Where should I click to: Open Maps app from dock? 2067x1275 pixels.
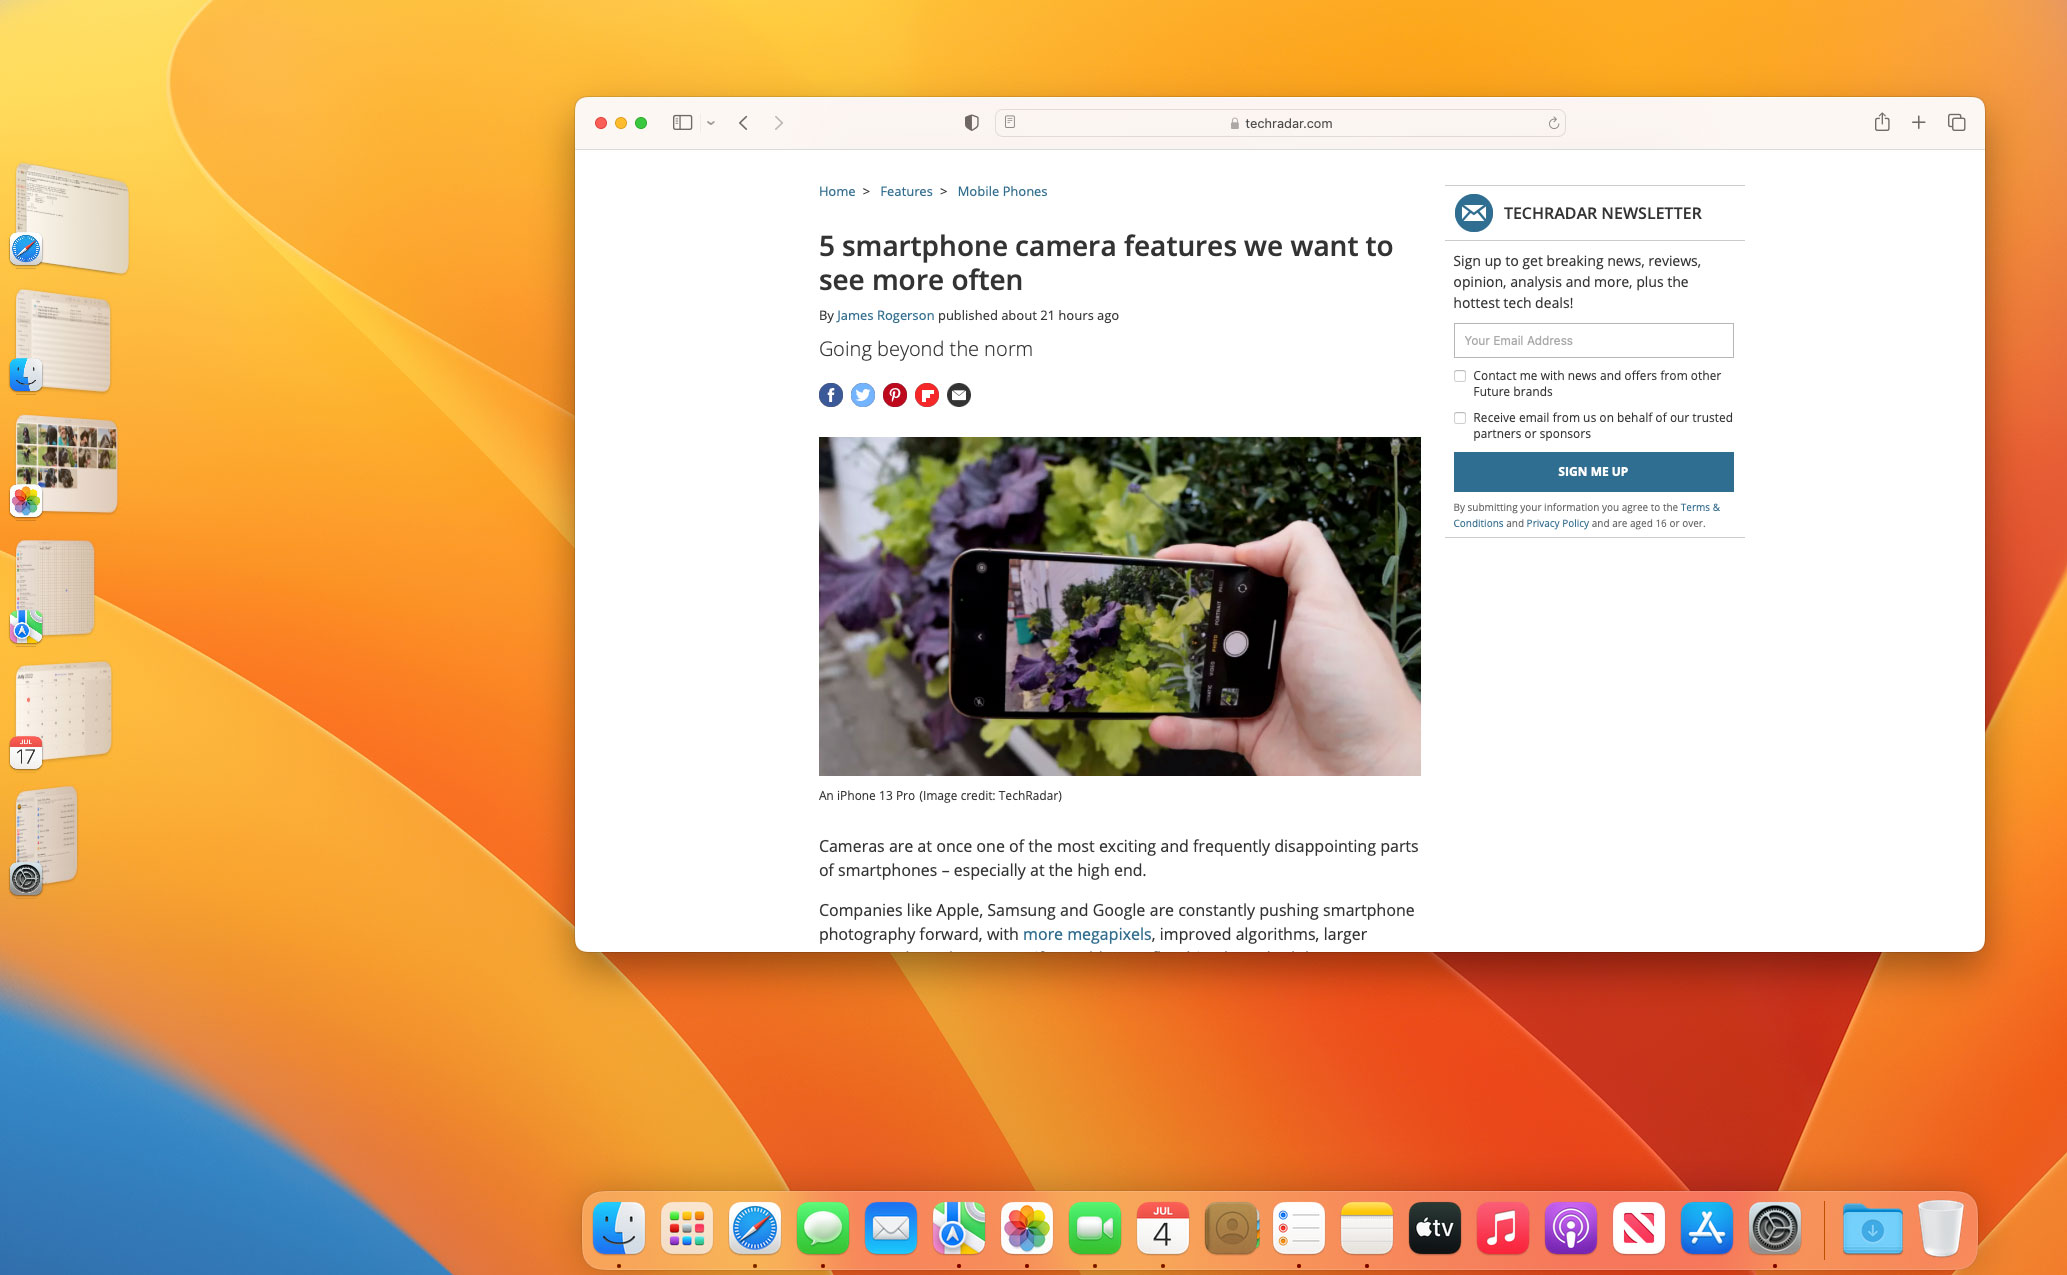(x=957, y=1228)
